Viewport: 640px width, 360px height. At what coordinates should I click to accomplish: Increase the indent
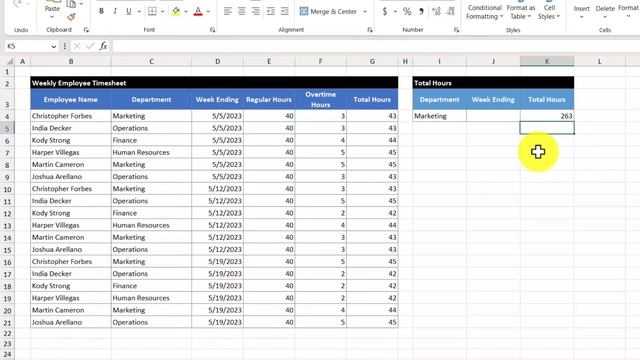point(284,11)
